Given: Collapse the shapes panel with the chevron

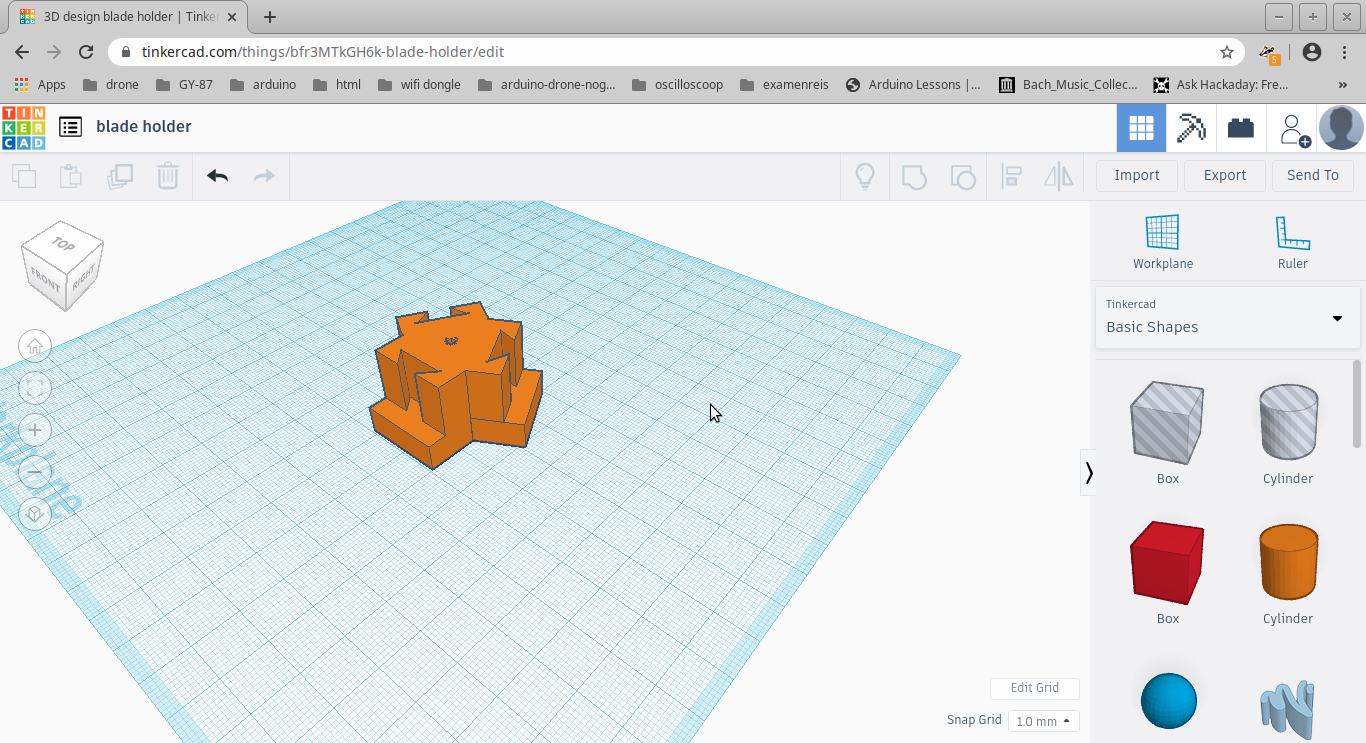Looking at the screenshot, I should tap(1089, 472).
